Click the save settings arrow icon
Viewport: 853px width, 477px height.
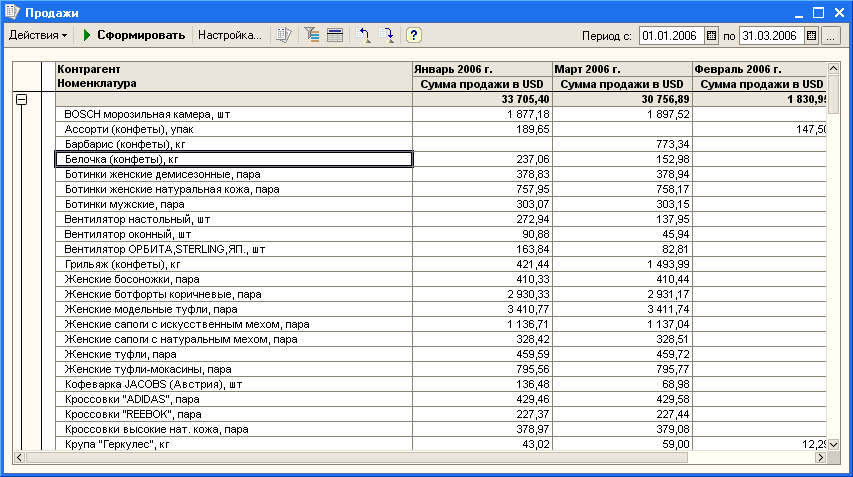(386, 35)
